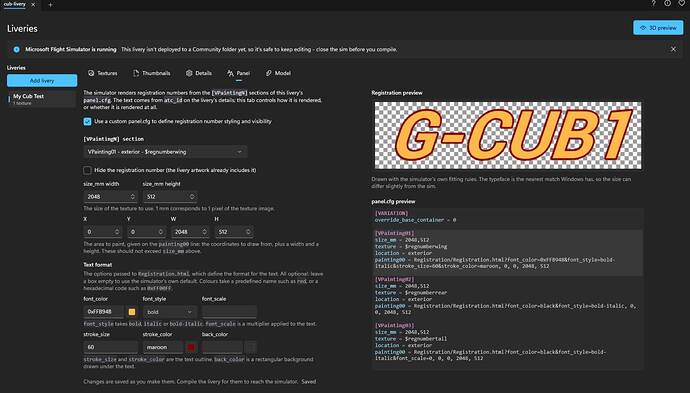Switch to the Thumbnails tab
Screen dimensions: 690x393
151,73
